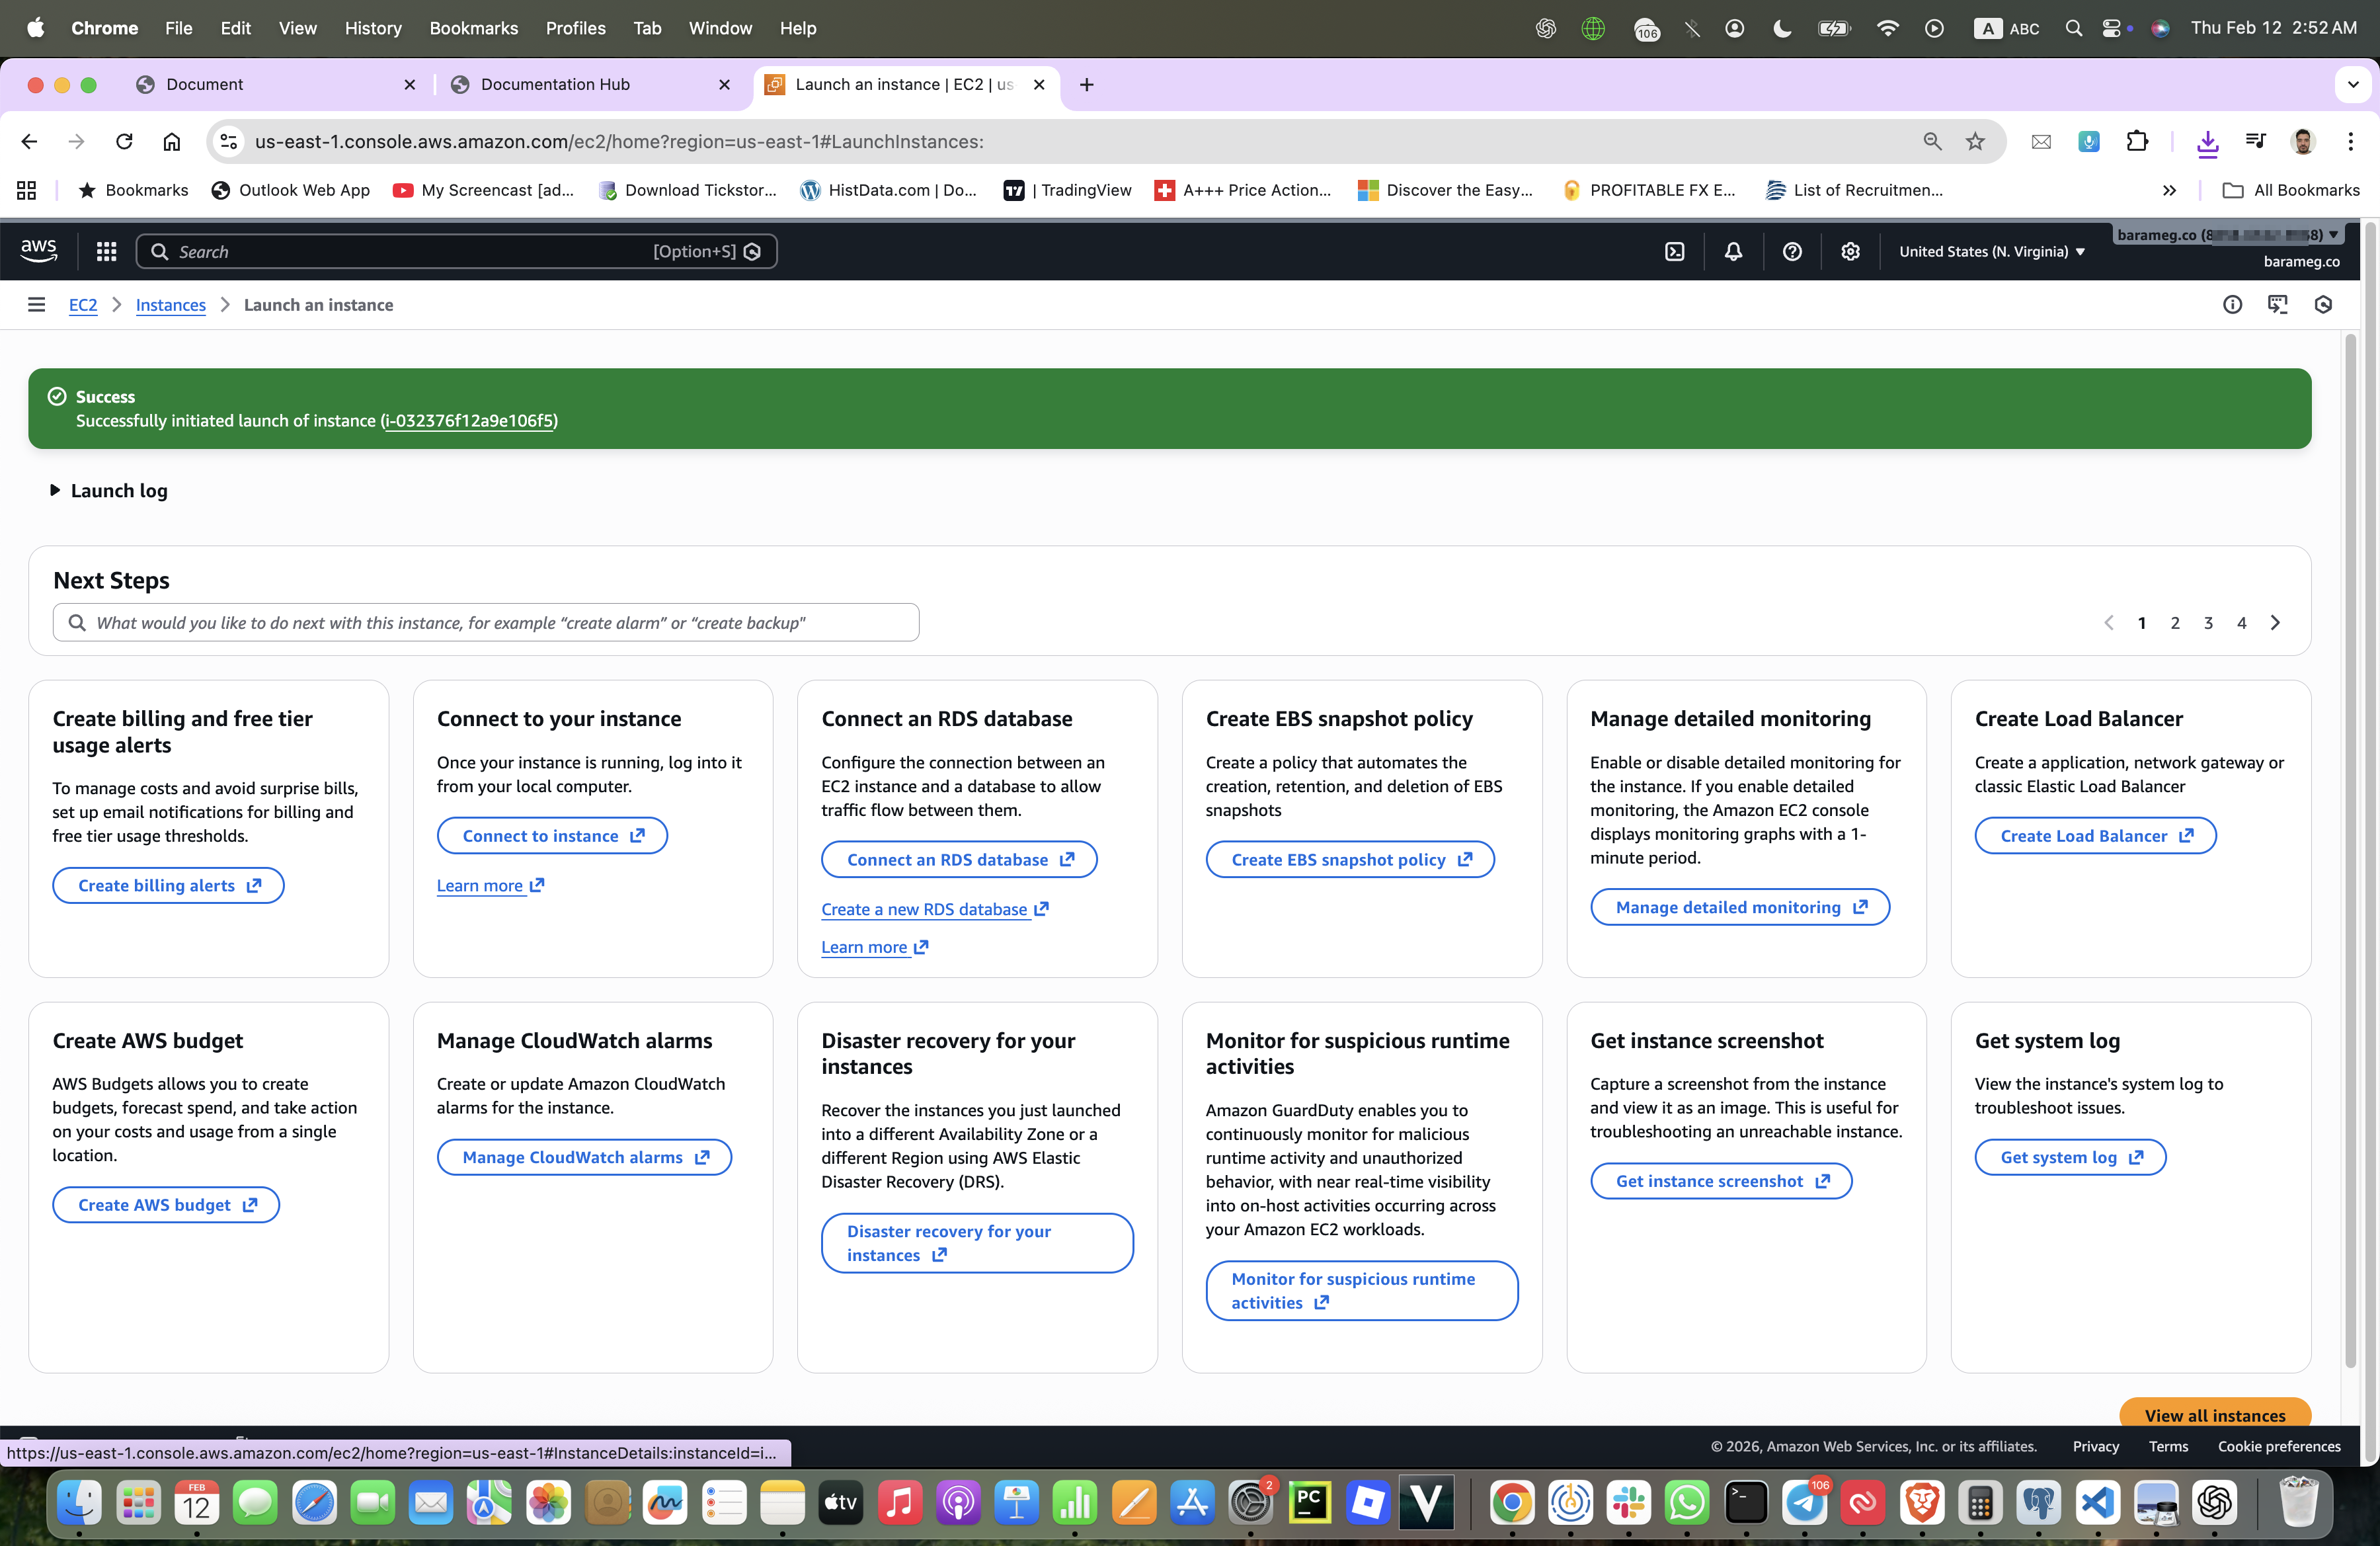This screenshot has height=1546, width=2380.
Task: Click the AWS help question-mark icon
Action: tap(1792, 252)
